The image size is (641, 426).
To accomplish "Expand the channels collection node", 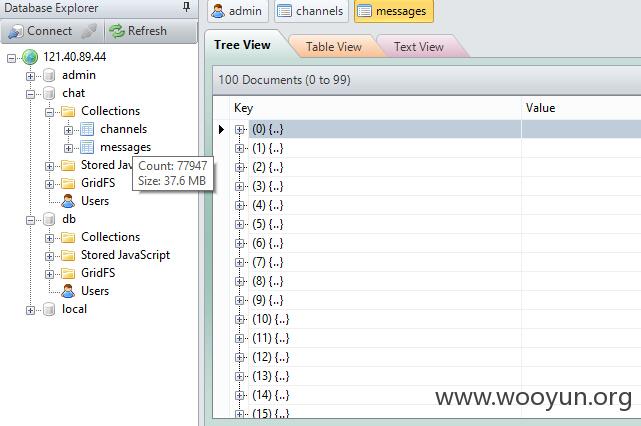I will 68,130.
